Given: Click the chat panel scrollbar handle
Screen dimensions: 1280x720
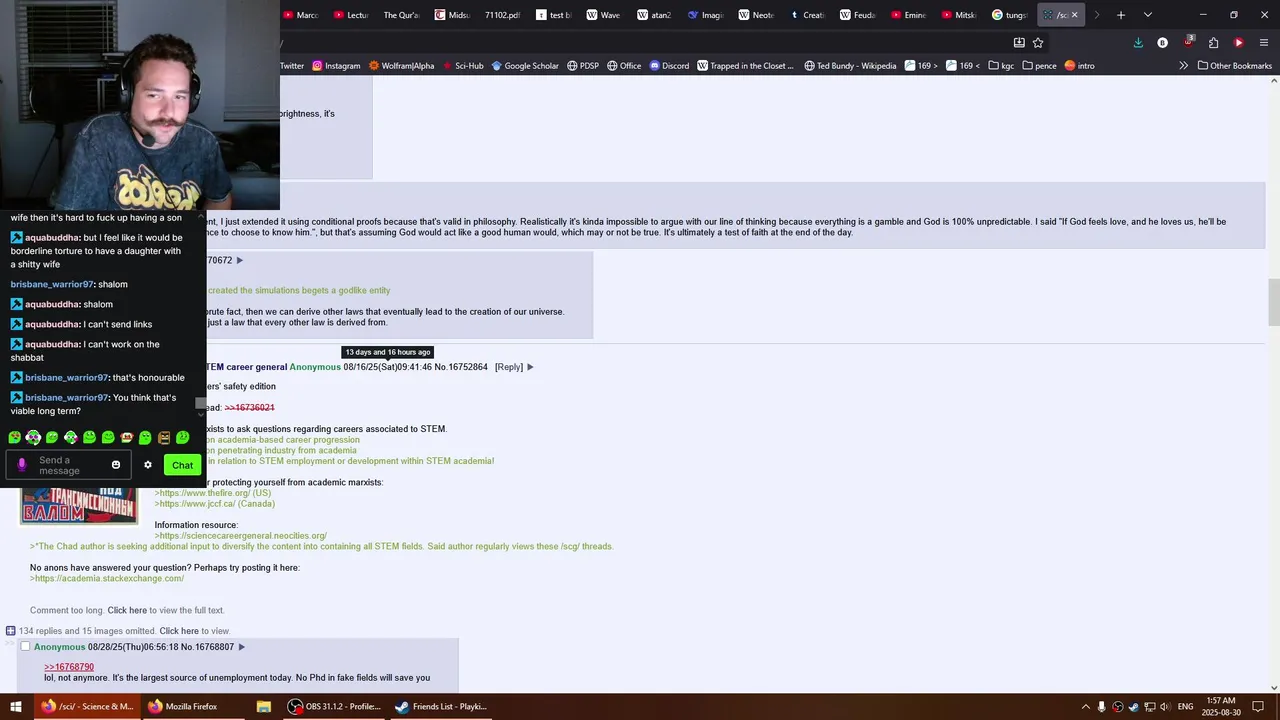Looking at the screenshot, I should click(200, 404).
